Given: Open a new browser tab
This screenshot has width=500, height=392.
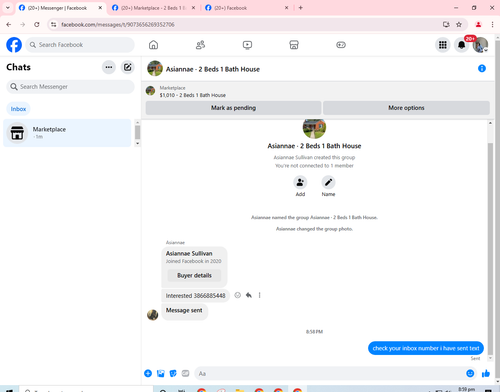Looking at the screenshot, I should 300,8.
